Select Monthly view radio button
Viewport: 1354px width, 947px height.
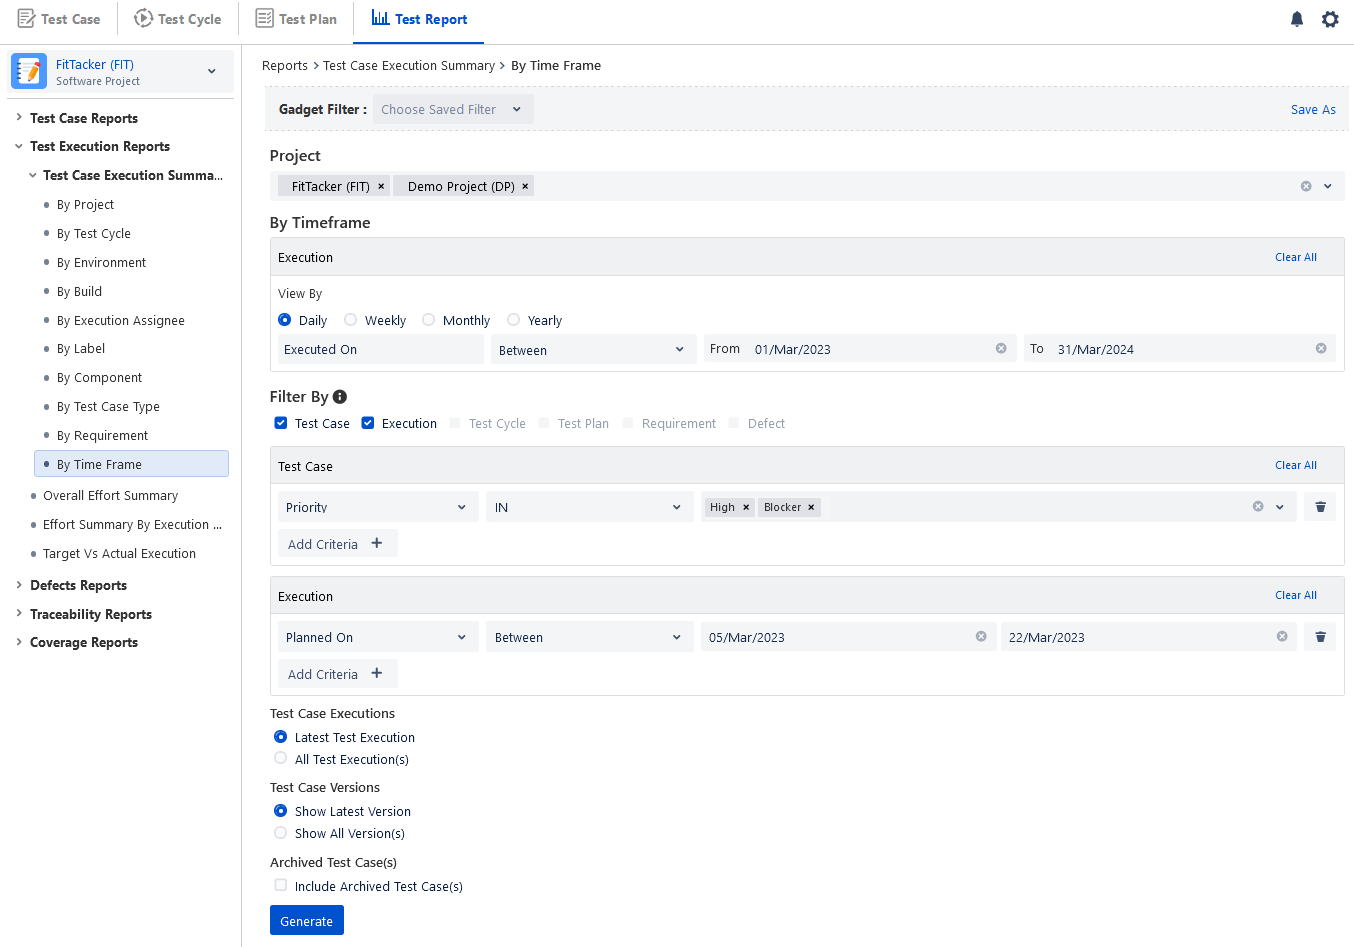click(429, 320)
